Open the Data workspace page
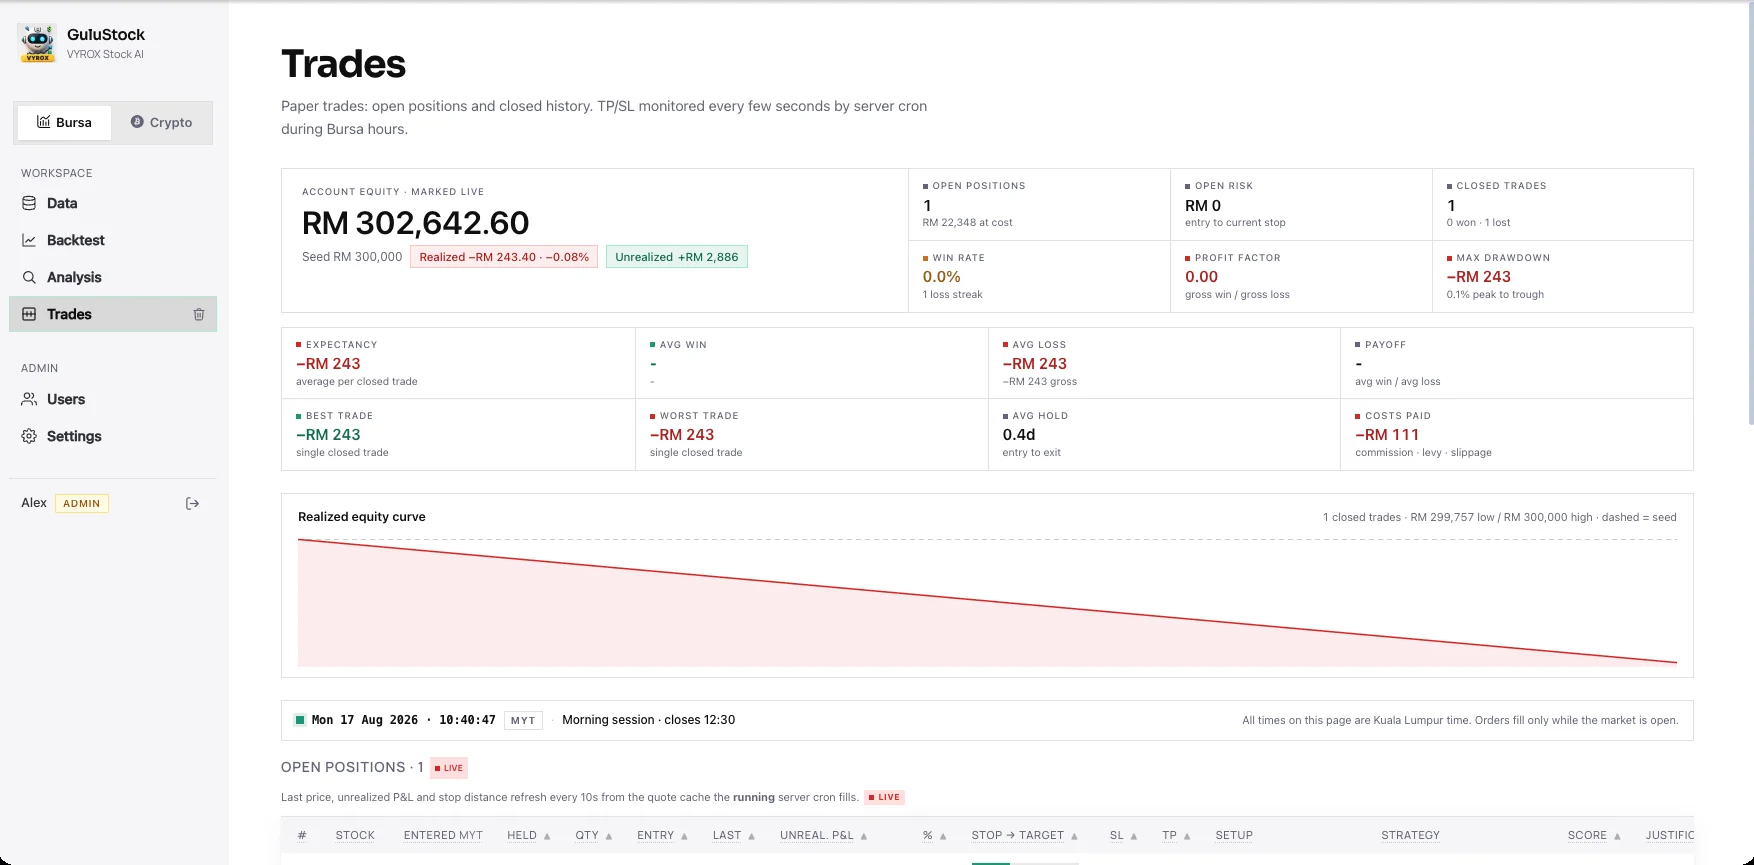 (113, 203)
